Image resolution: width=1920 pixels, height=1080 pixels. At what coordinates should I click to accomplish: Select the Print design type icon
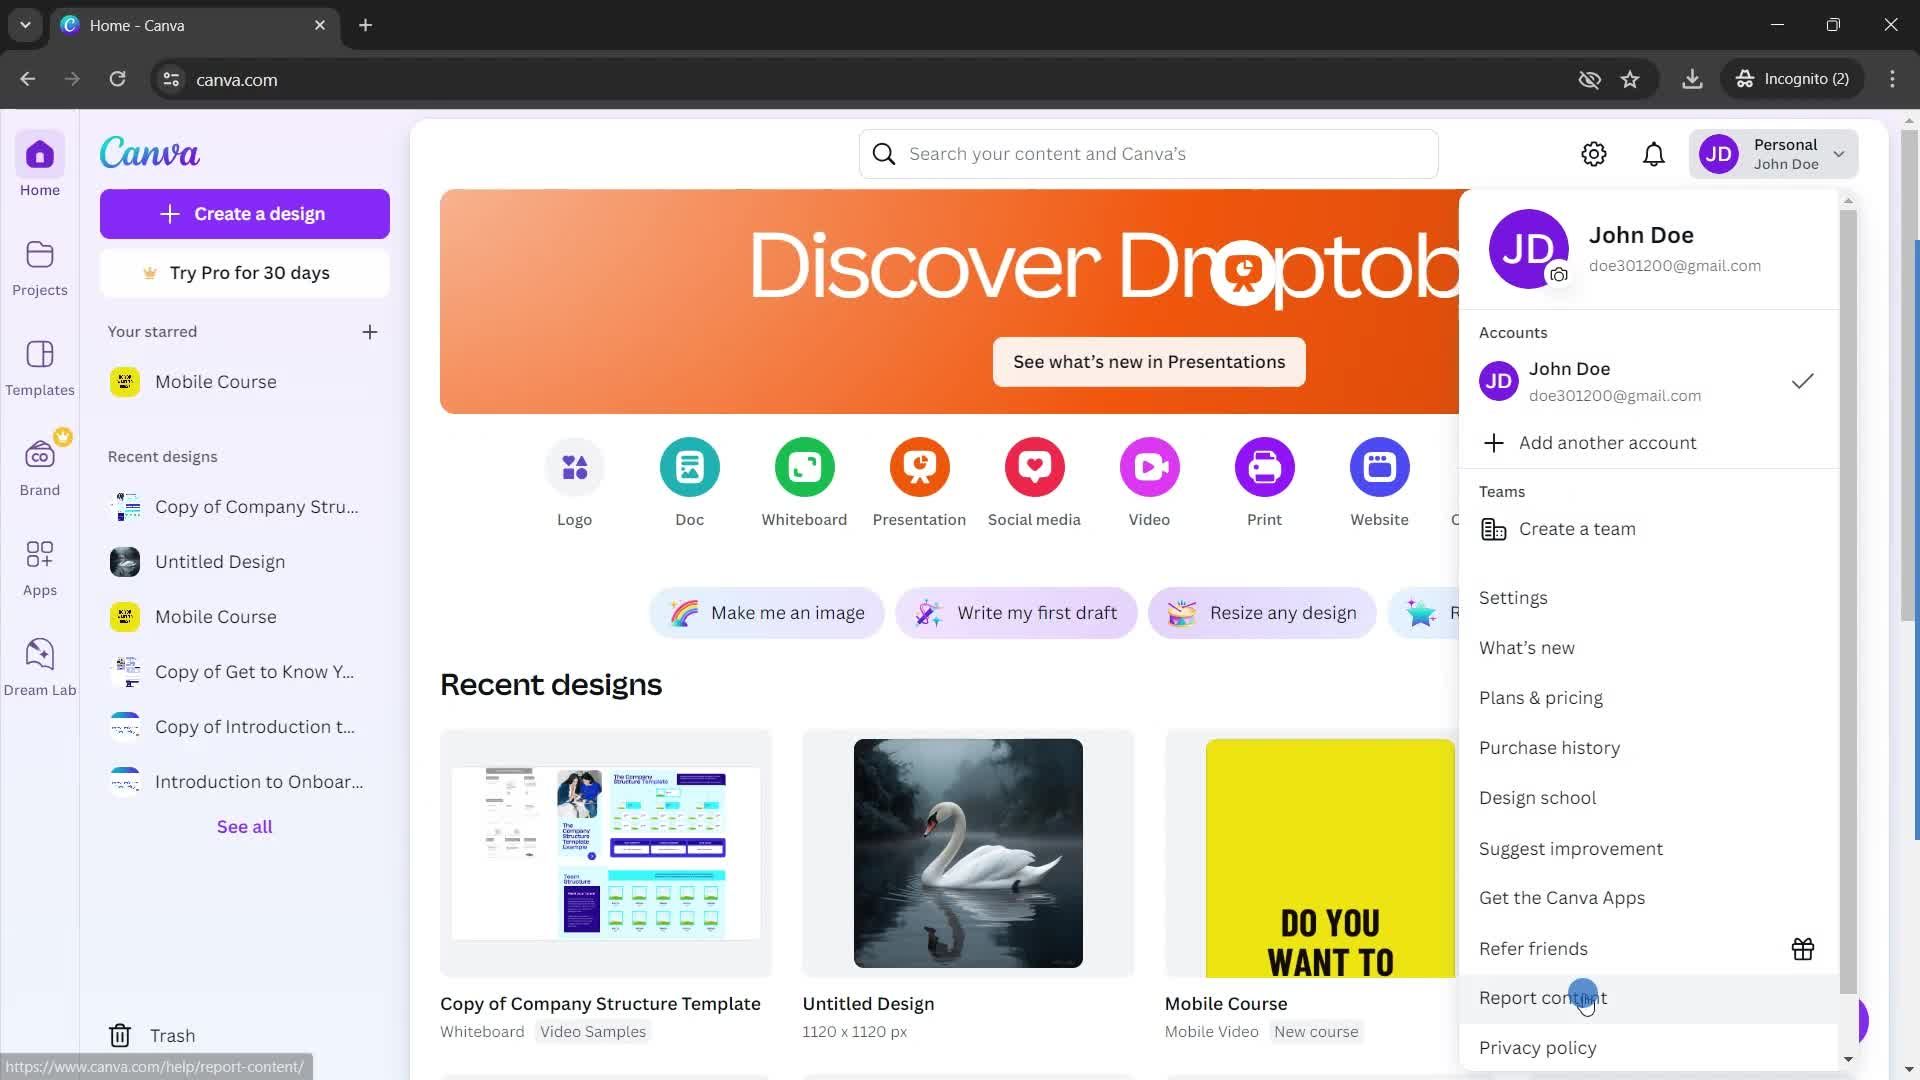pos(1265,467)
